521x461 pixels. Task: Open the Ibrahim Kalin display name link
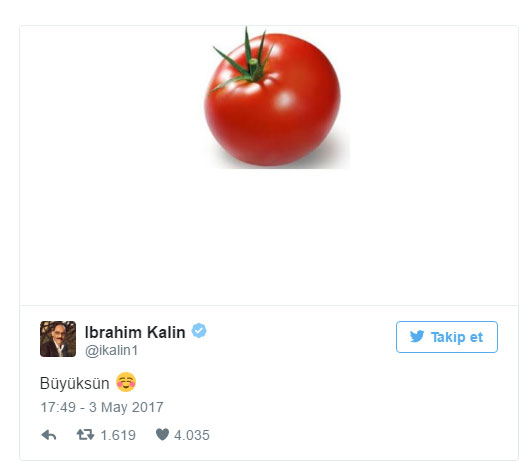tap(135, 332)
